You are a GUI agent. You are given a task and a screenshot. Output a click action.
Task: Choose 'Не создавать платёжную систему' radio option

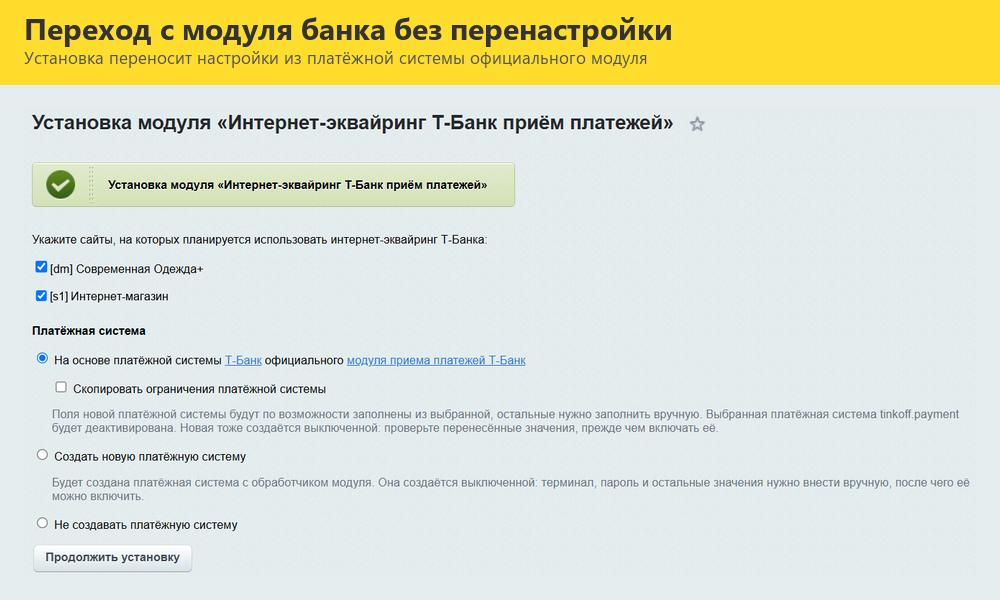tap(42, 523)
